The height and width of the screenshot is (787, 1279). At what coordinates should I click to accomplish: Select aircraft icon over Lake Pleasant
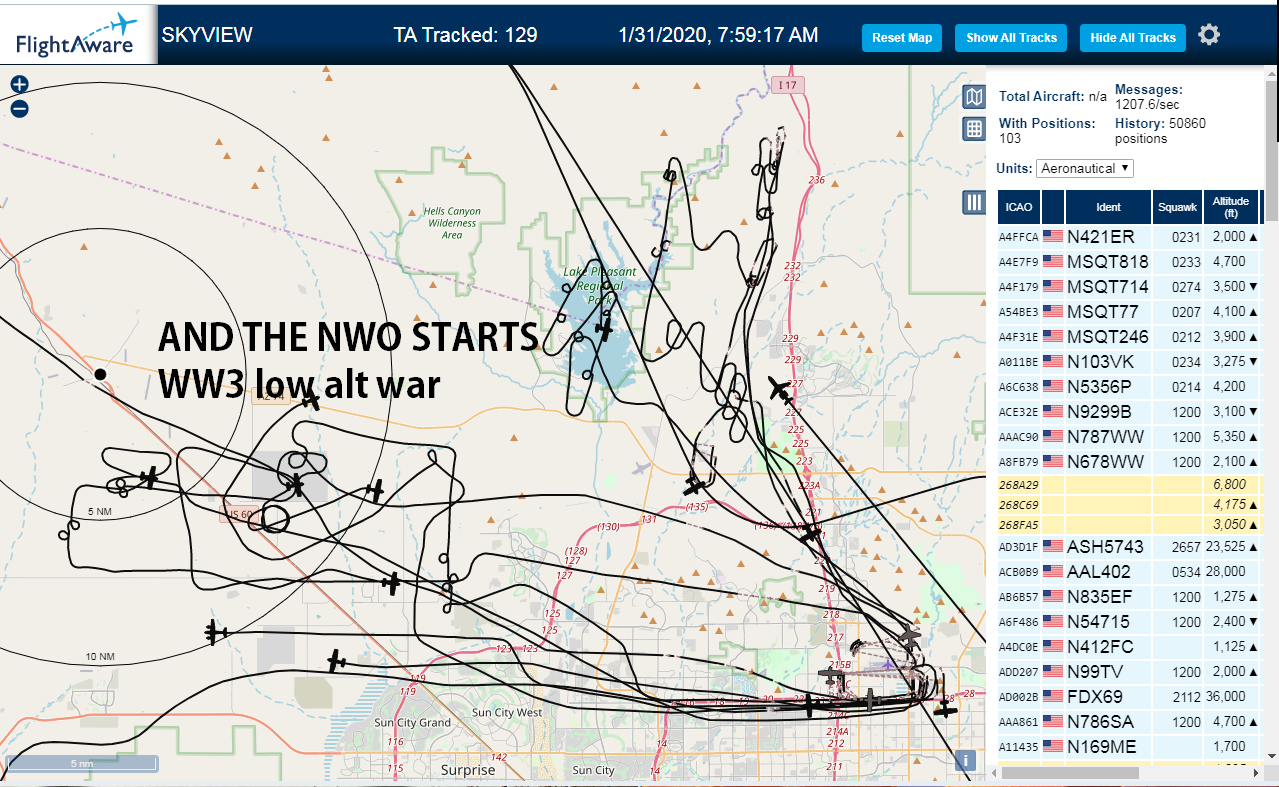(x=603, y=328)
